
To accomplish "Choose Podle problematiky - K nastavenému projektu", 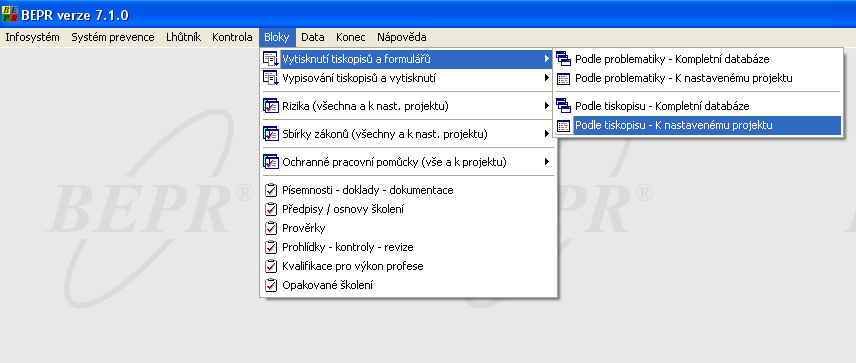I will click(698, 78).
